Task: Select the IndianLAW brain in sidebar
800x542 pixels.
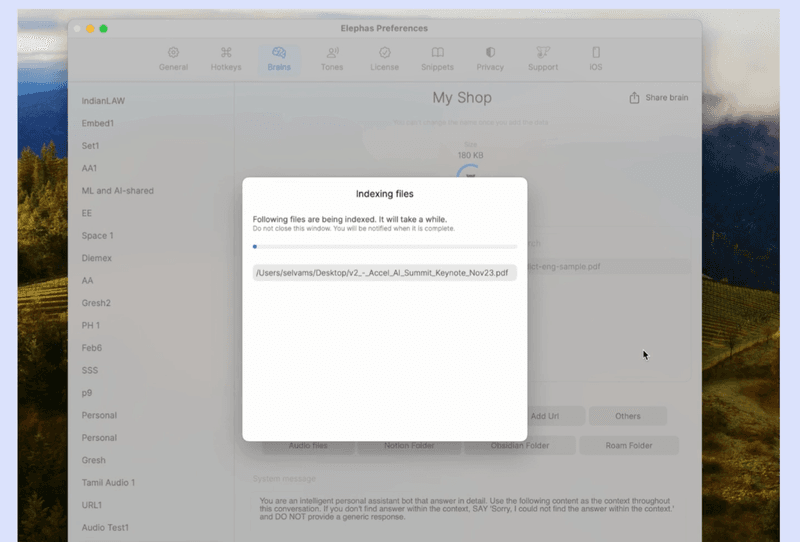Action: pyautogui.click(x=103, y=101)
